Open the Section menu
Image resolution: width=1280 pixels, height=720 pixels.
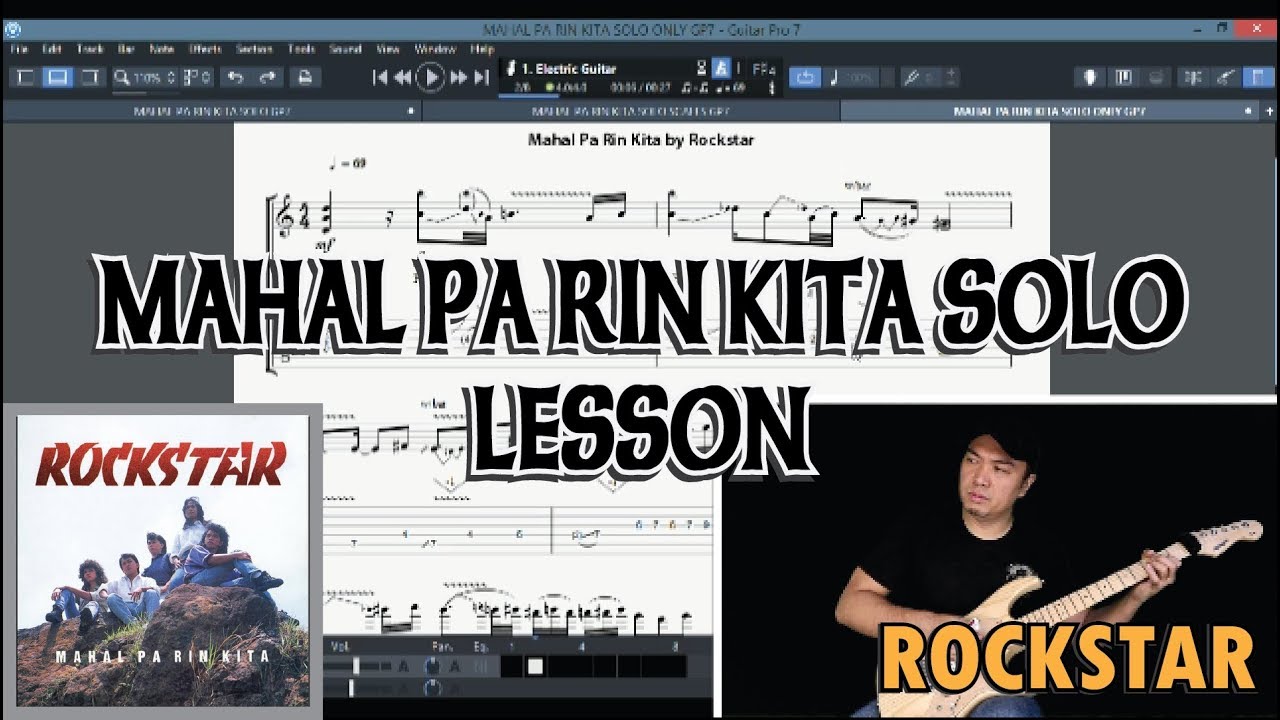pos(254,48)
